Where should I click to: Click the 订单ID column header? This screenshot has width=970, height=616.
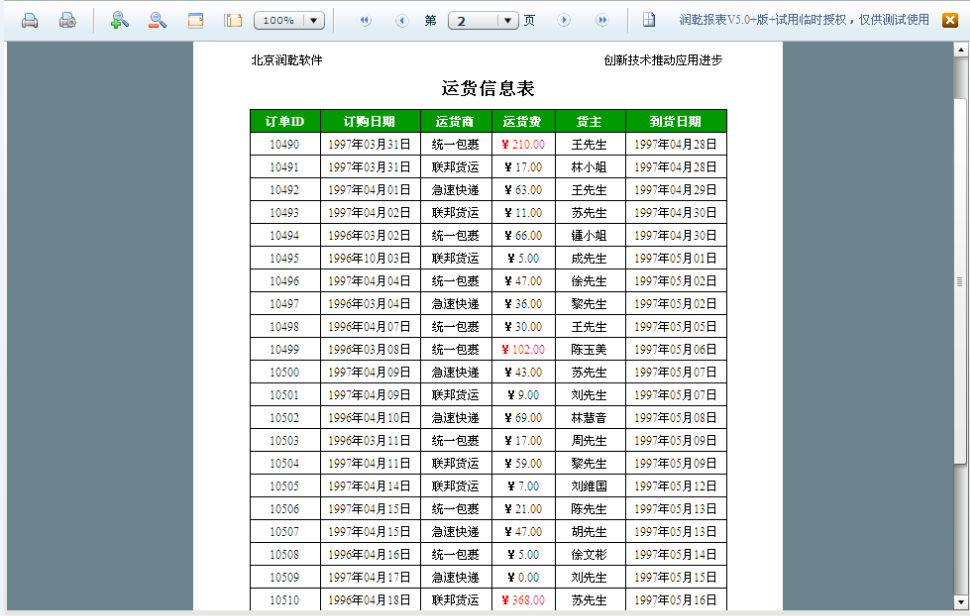285,121
